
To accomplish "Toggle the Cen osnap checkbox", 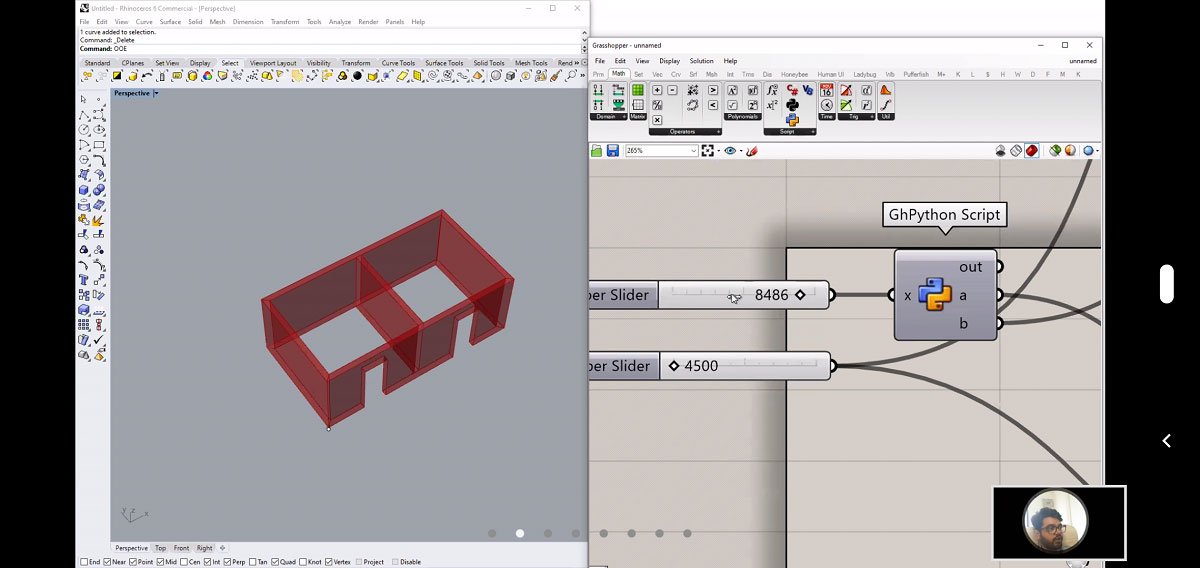I will pyautogui.click(x=184, y=562).
